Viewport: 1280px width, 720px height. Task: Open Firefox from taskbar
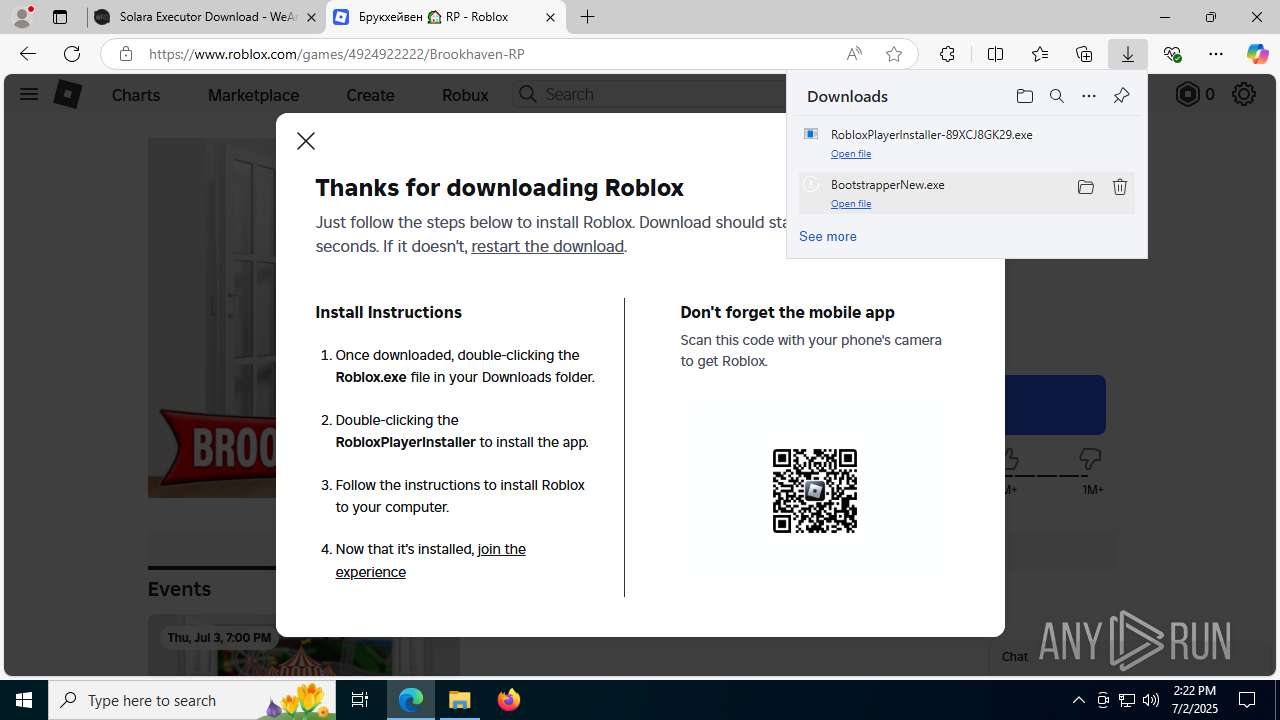[509, 700]
